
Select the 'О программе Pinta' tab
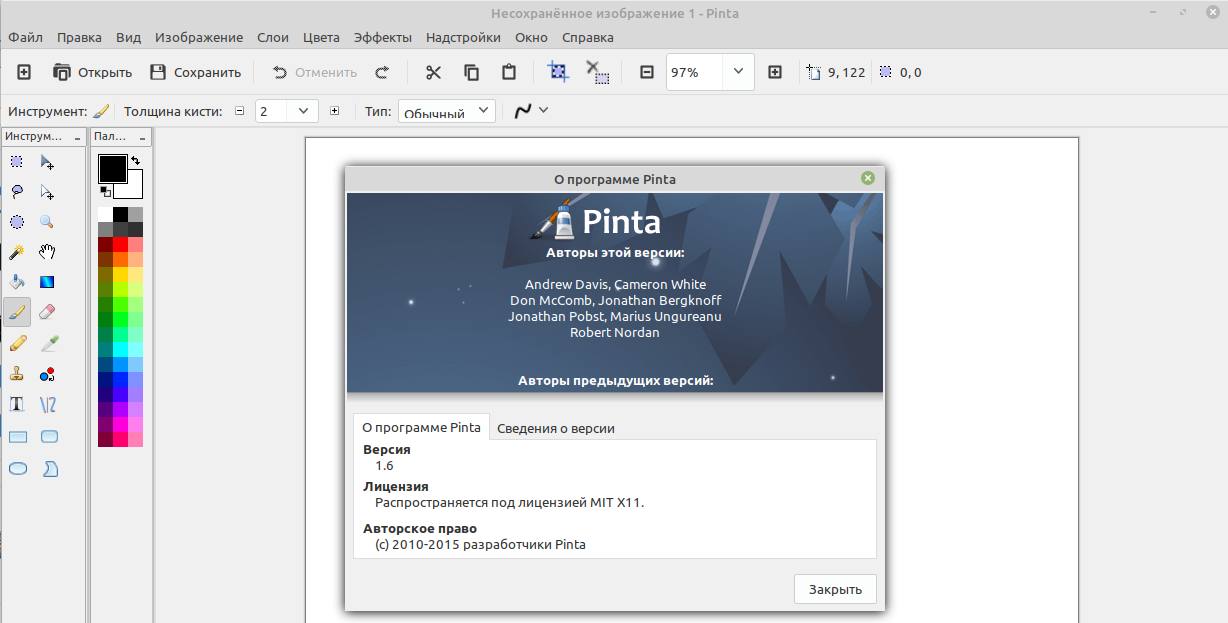[421, 427]
